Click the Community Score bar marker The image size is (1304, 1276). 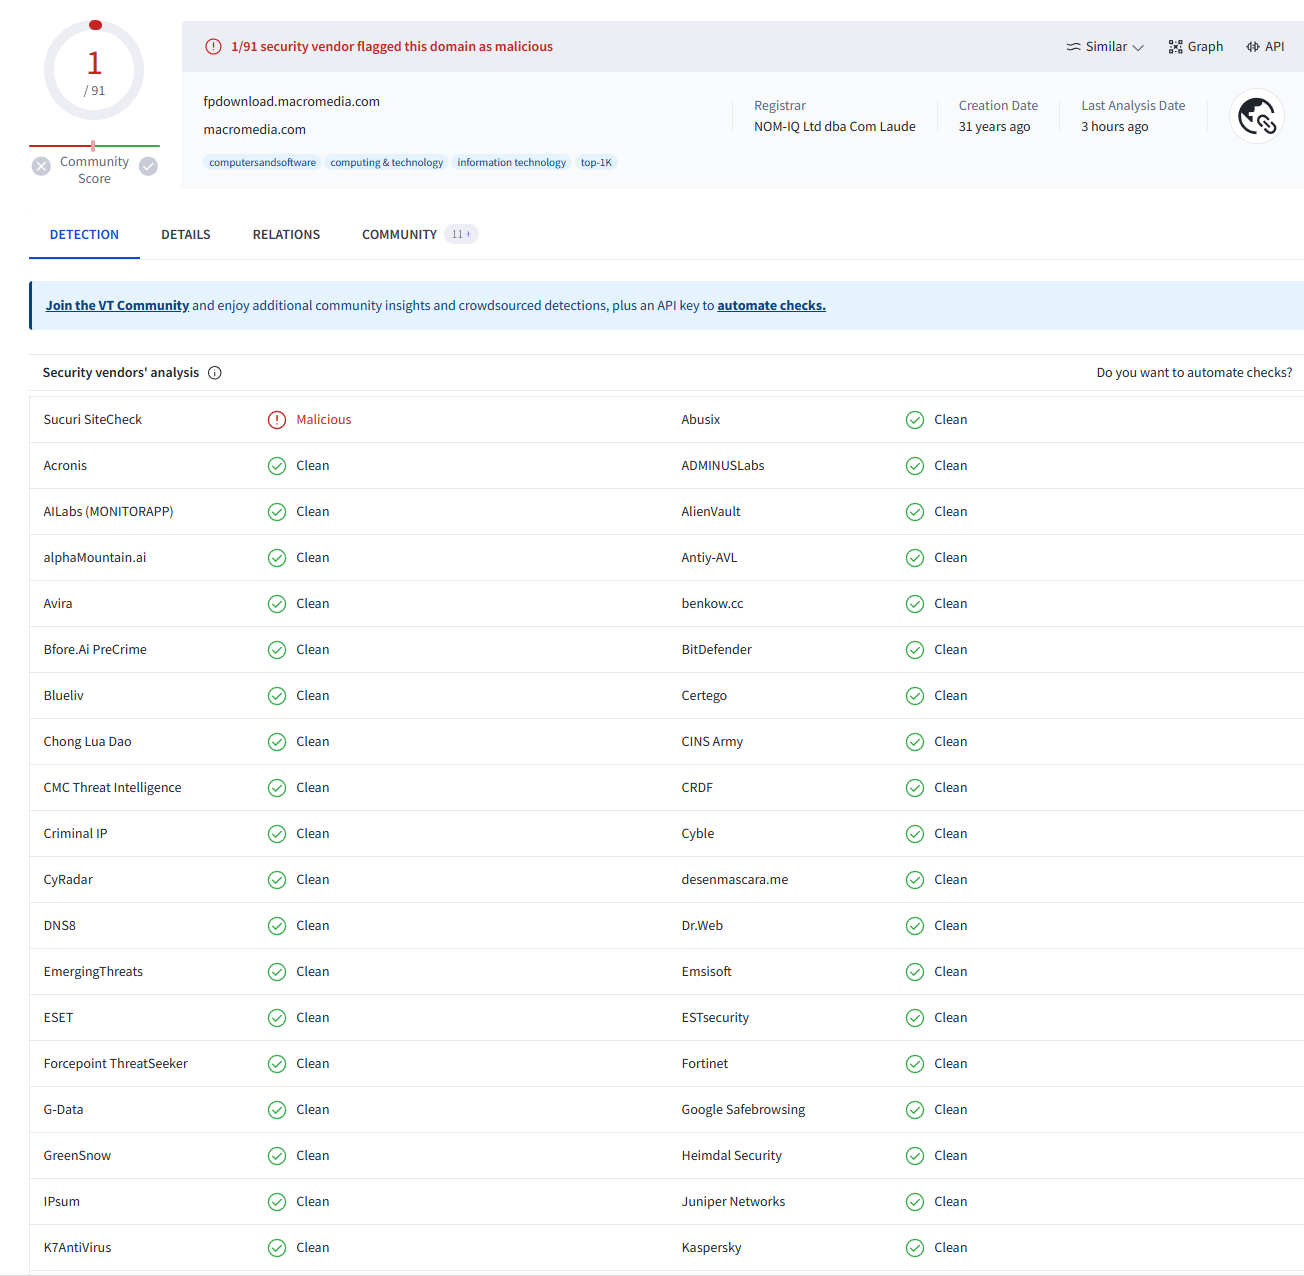pyautogui.click(x=93, y=146)
